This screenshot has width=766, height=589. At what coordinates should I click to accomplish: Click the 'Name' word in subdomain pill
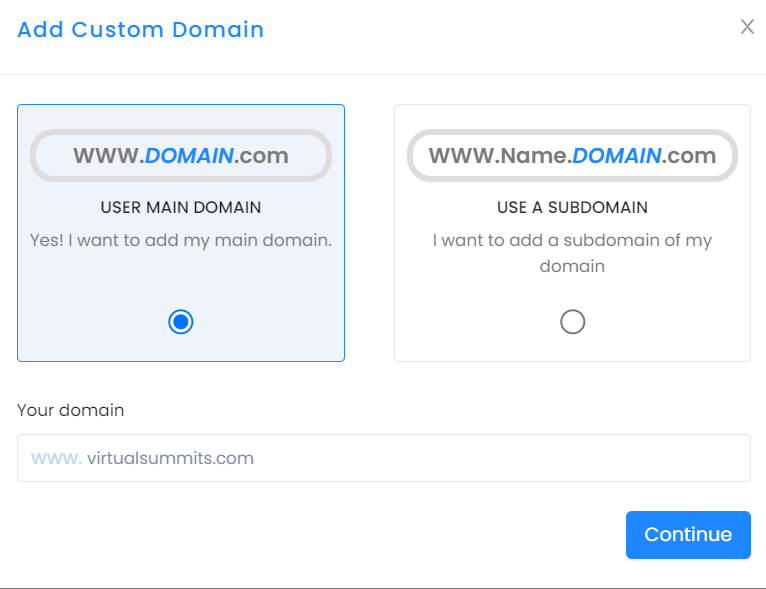click(x=533, y=156)
